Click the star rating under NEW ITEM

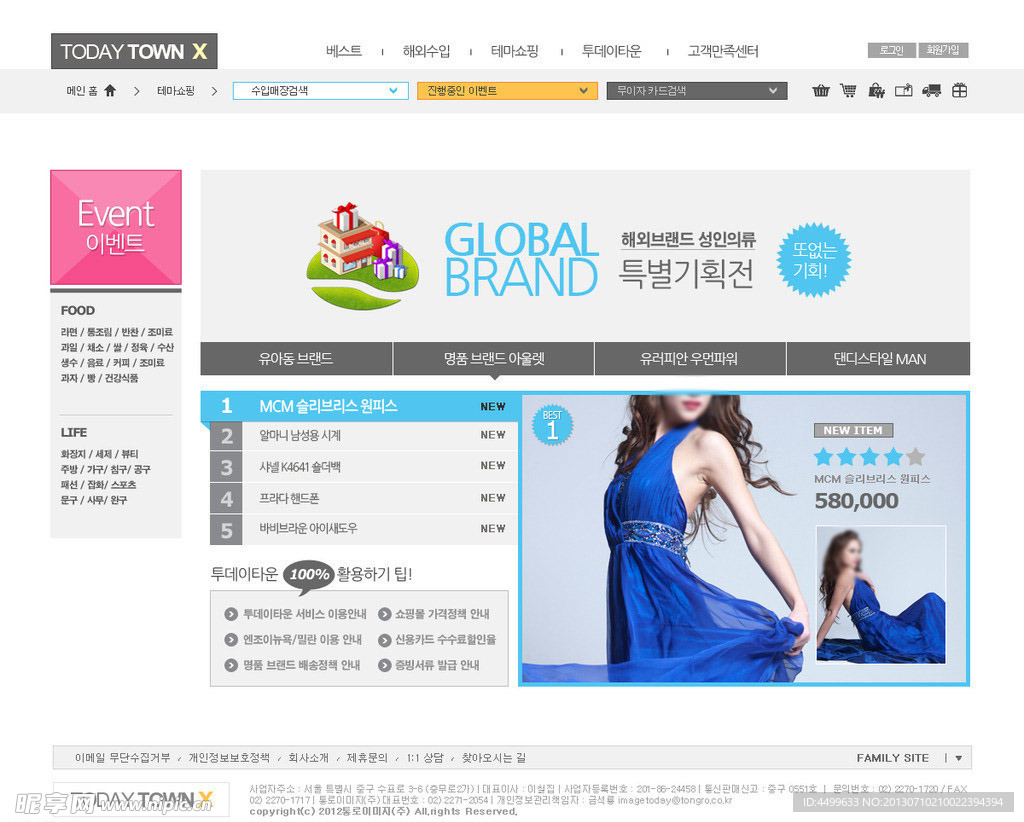click(869, 456)
